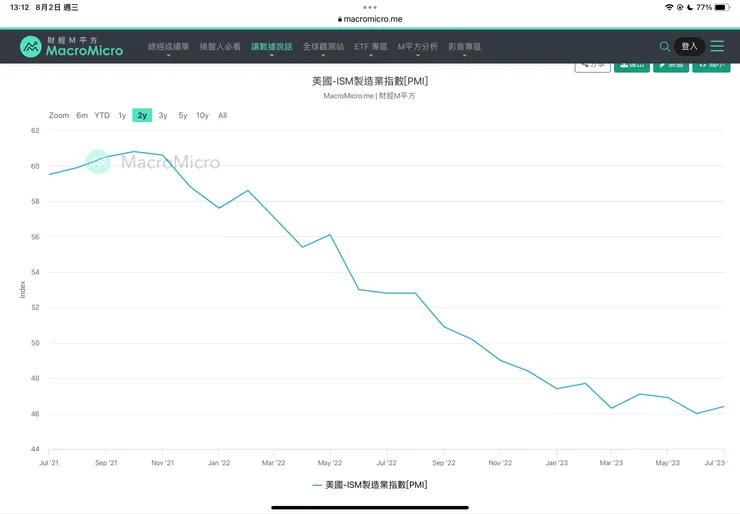
Task: Click the x-axis label Nov '21
Action: point(162,463)
